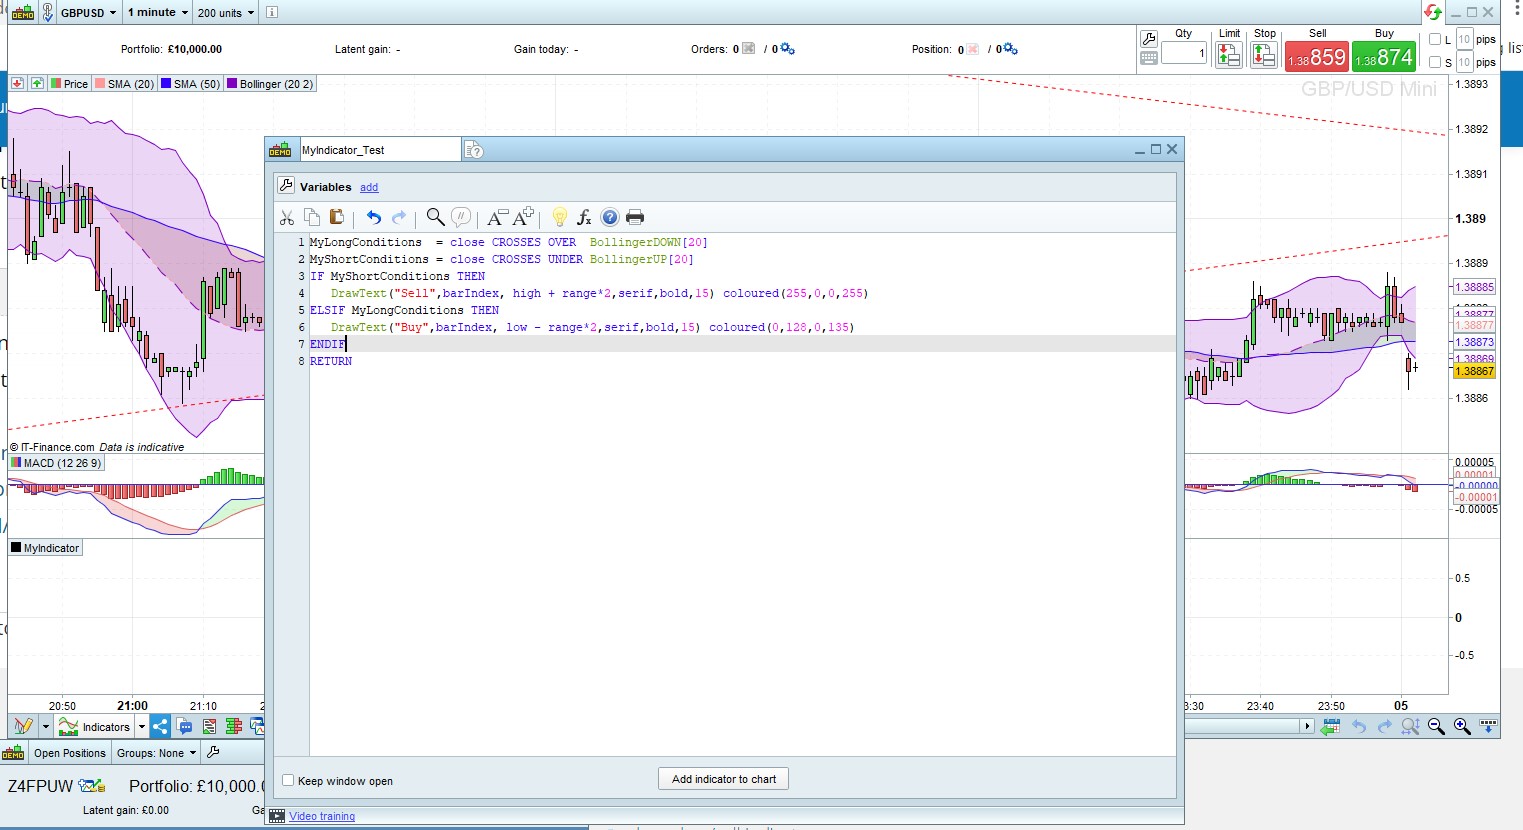The width and height of the screenshot is (1523, 830).
Task: Undo last edit with the blue arrow
Action: pos(373,217)
